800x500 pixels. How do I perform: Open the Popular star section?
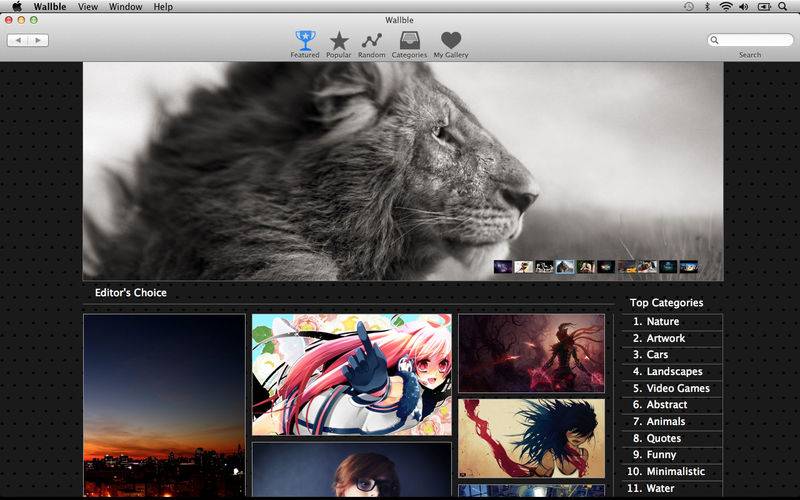(x=339, y=41)
